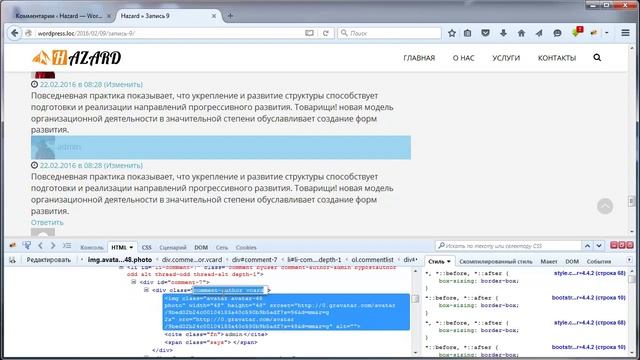Click the browser Back arrow button
The image size is (640, 360).
click(15, 33)
